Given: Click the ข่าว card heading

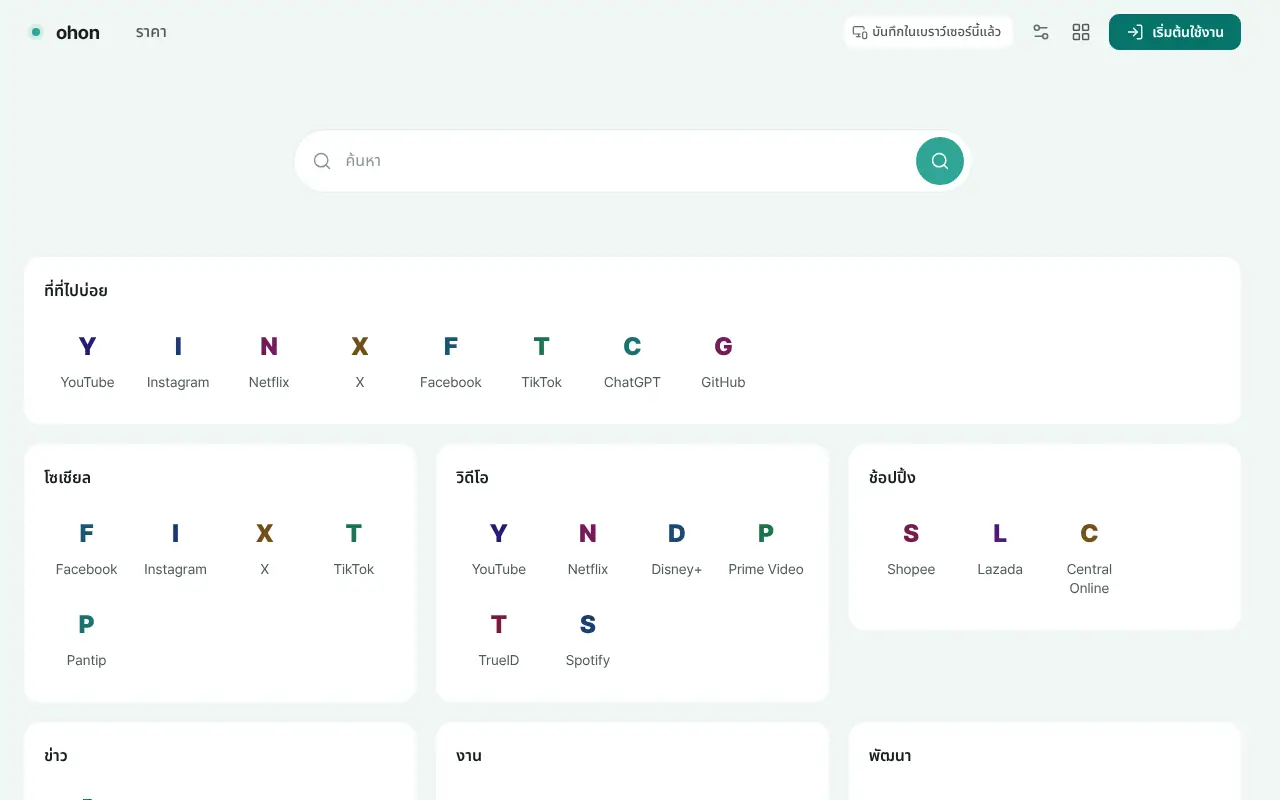Looking at the screenshot, I should coord(56,756).
